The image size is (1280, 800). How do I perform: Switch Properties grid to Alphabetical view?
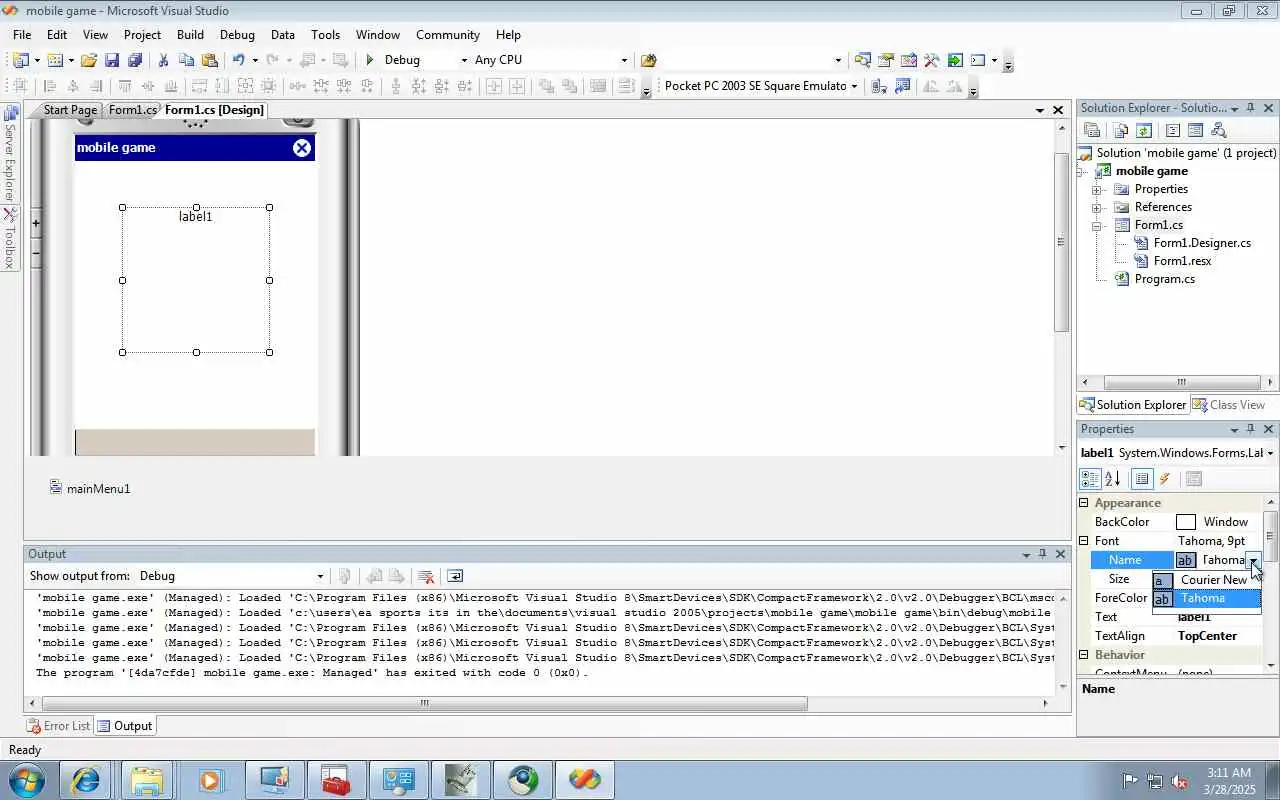click(x=1112, y=479)
